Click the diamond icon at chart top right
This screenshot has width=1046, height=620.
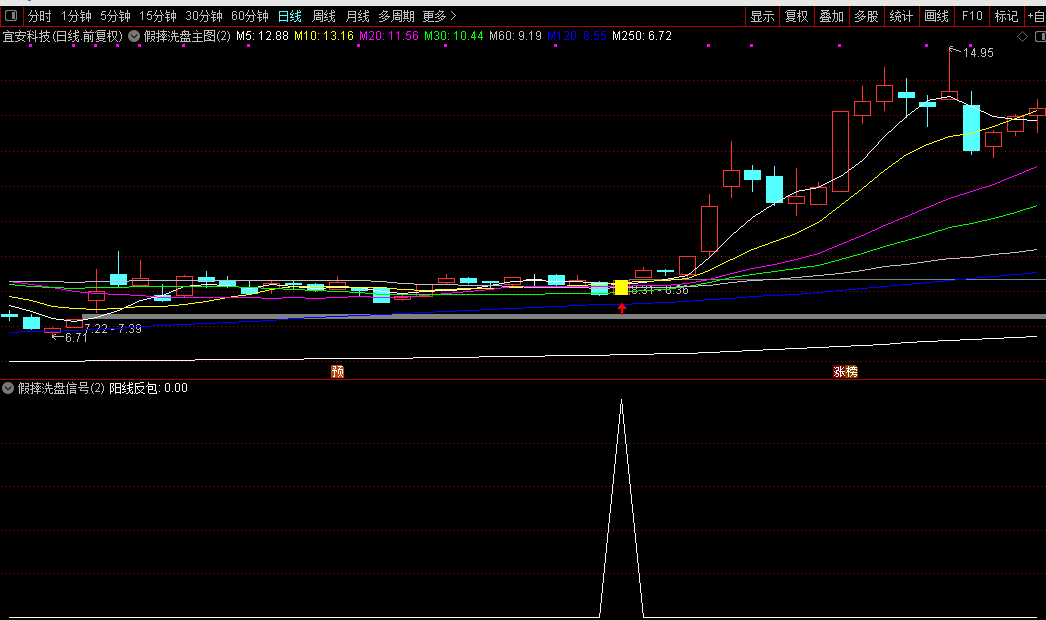[x=1022, y=36]
